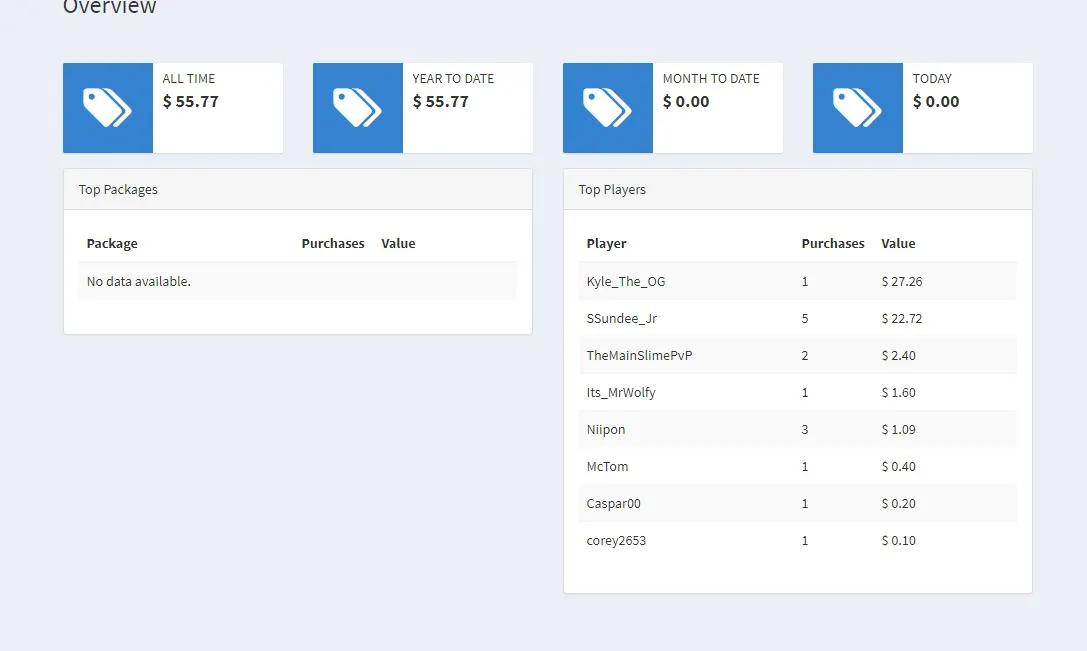Click Purchases column header in Top Packages
The width and height of the screenshot is (1087, 651).
click(333, 243)
